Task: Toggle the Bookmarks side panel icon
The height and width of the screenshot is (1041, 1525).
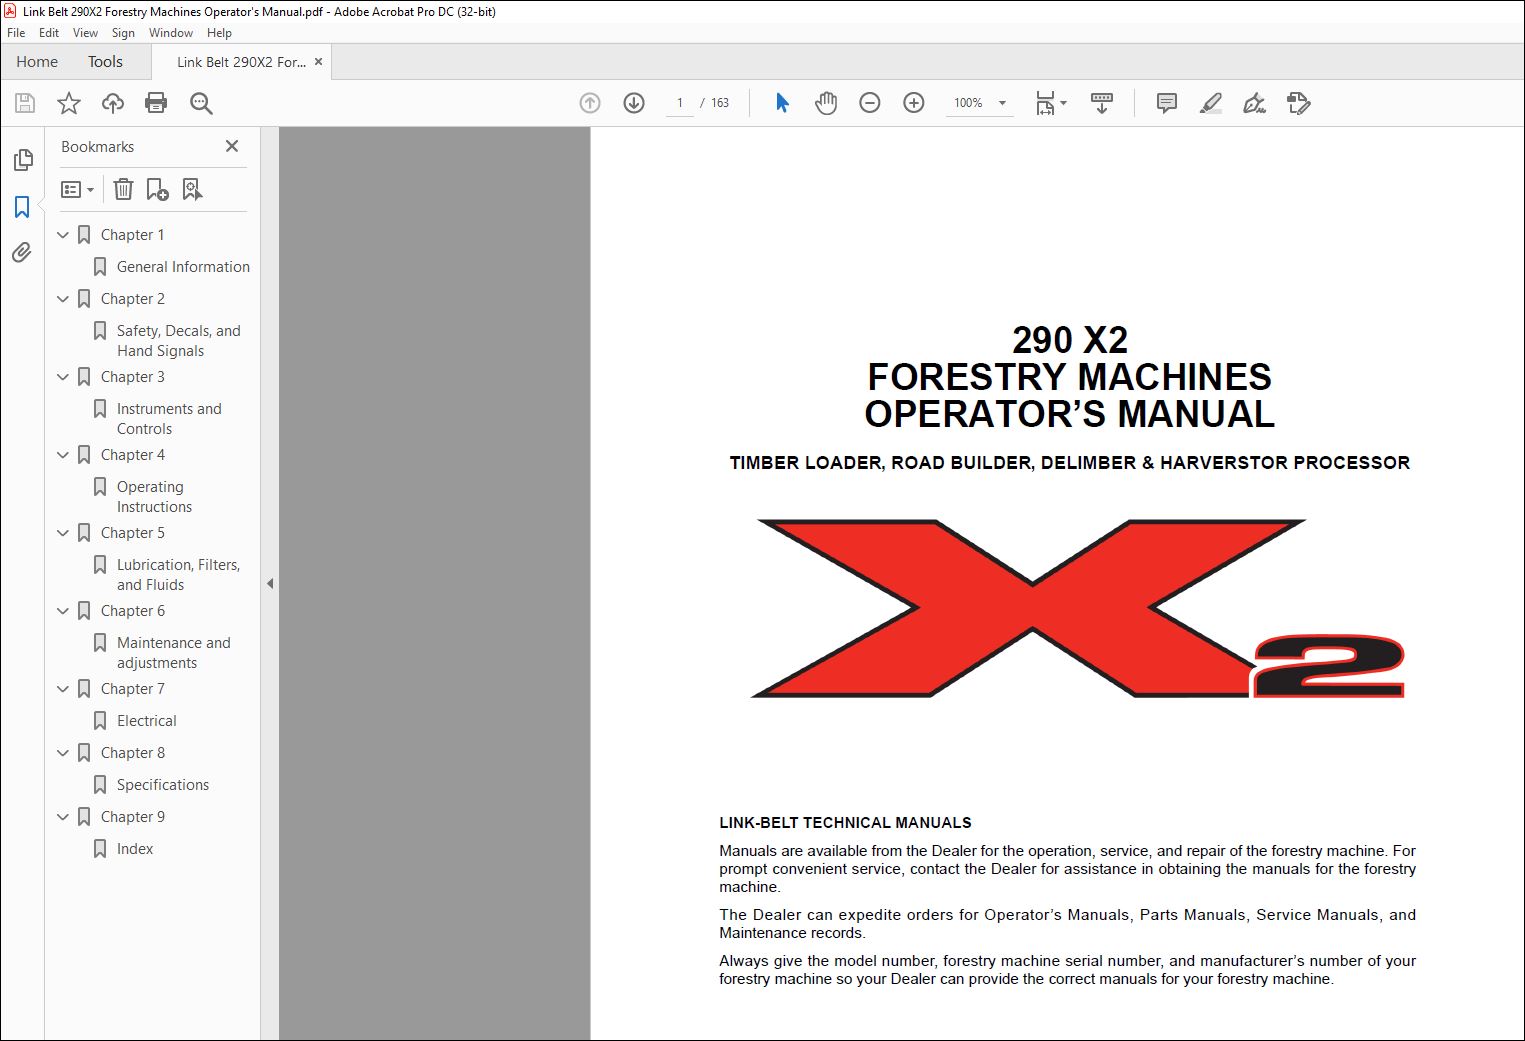Action: [22, 207]
